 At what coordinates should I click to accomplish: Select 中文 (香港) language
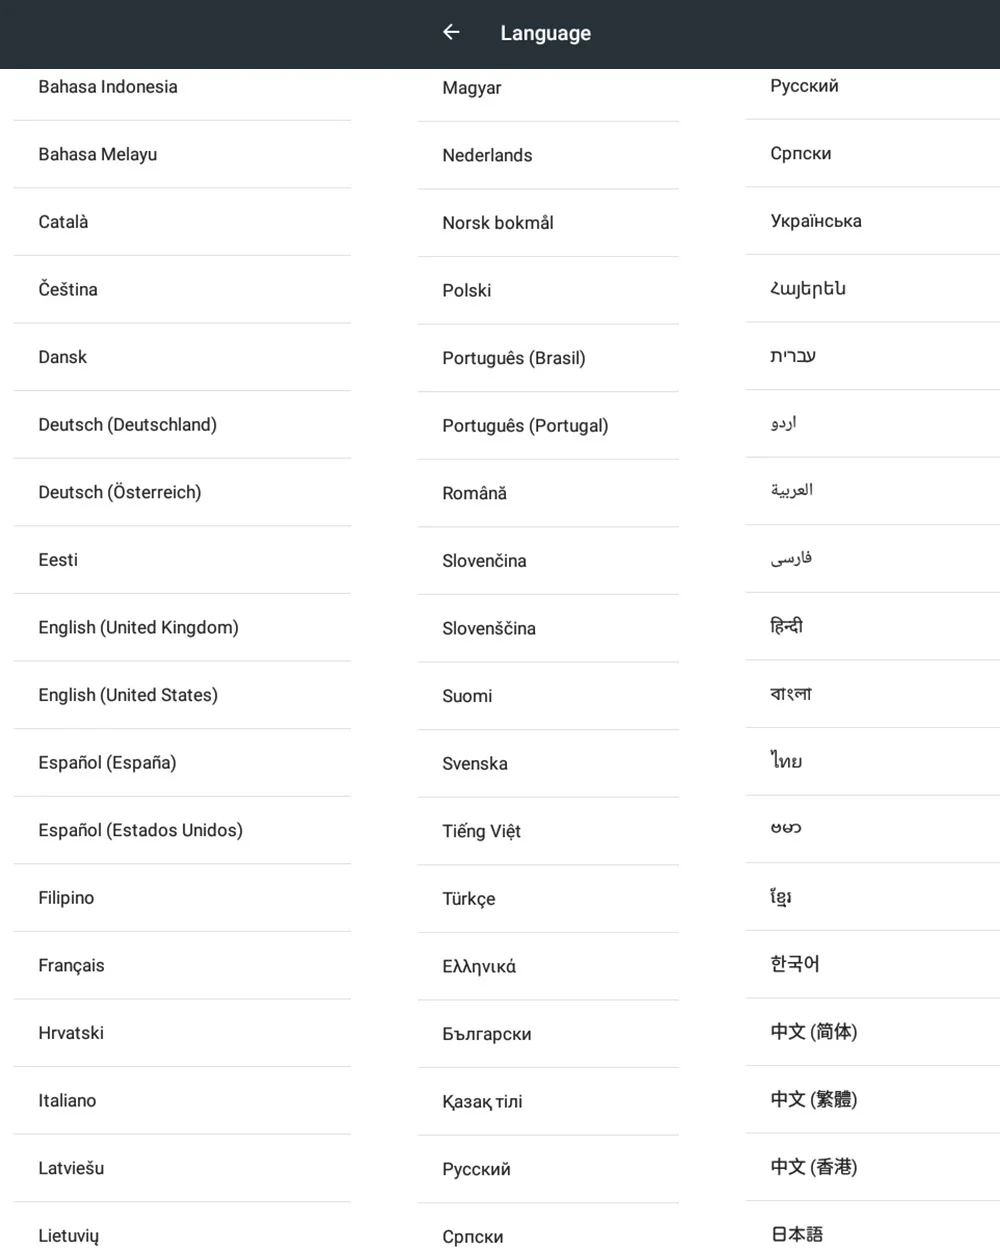pos(872,1166)
